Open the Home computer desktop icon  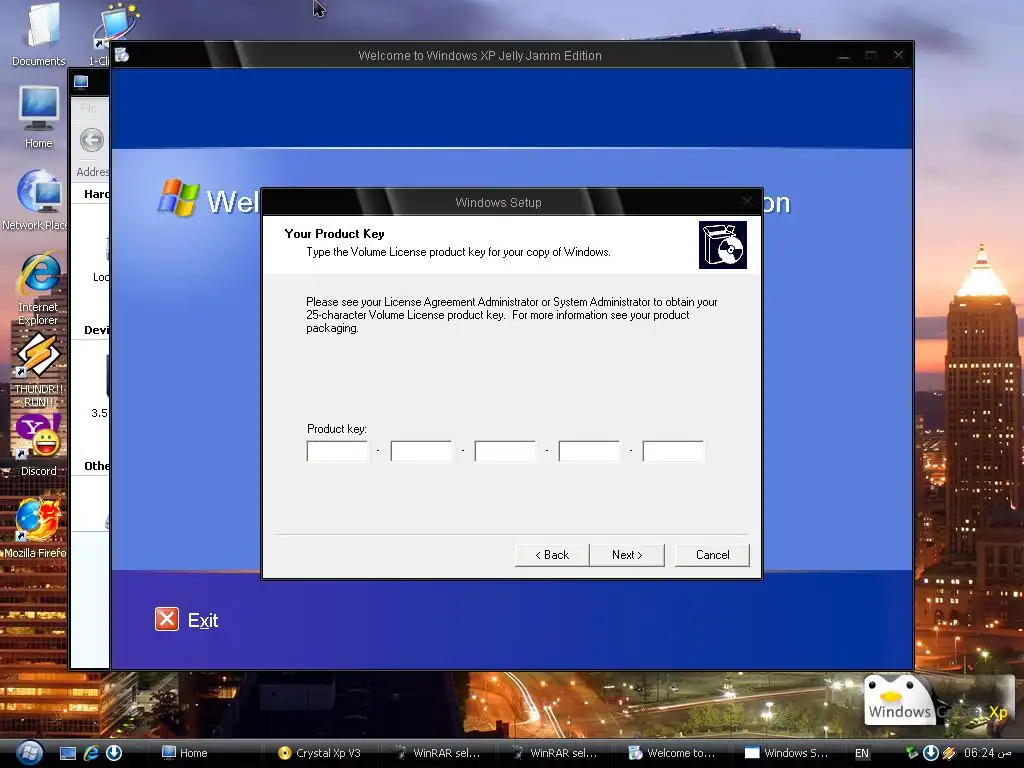pos(39,118)
